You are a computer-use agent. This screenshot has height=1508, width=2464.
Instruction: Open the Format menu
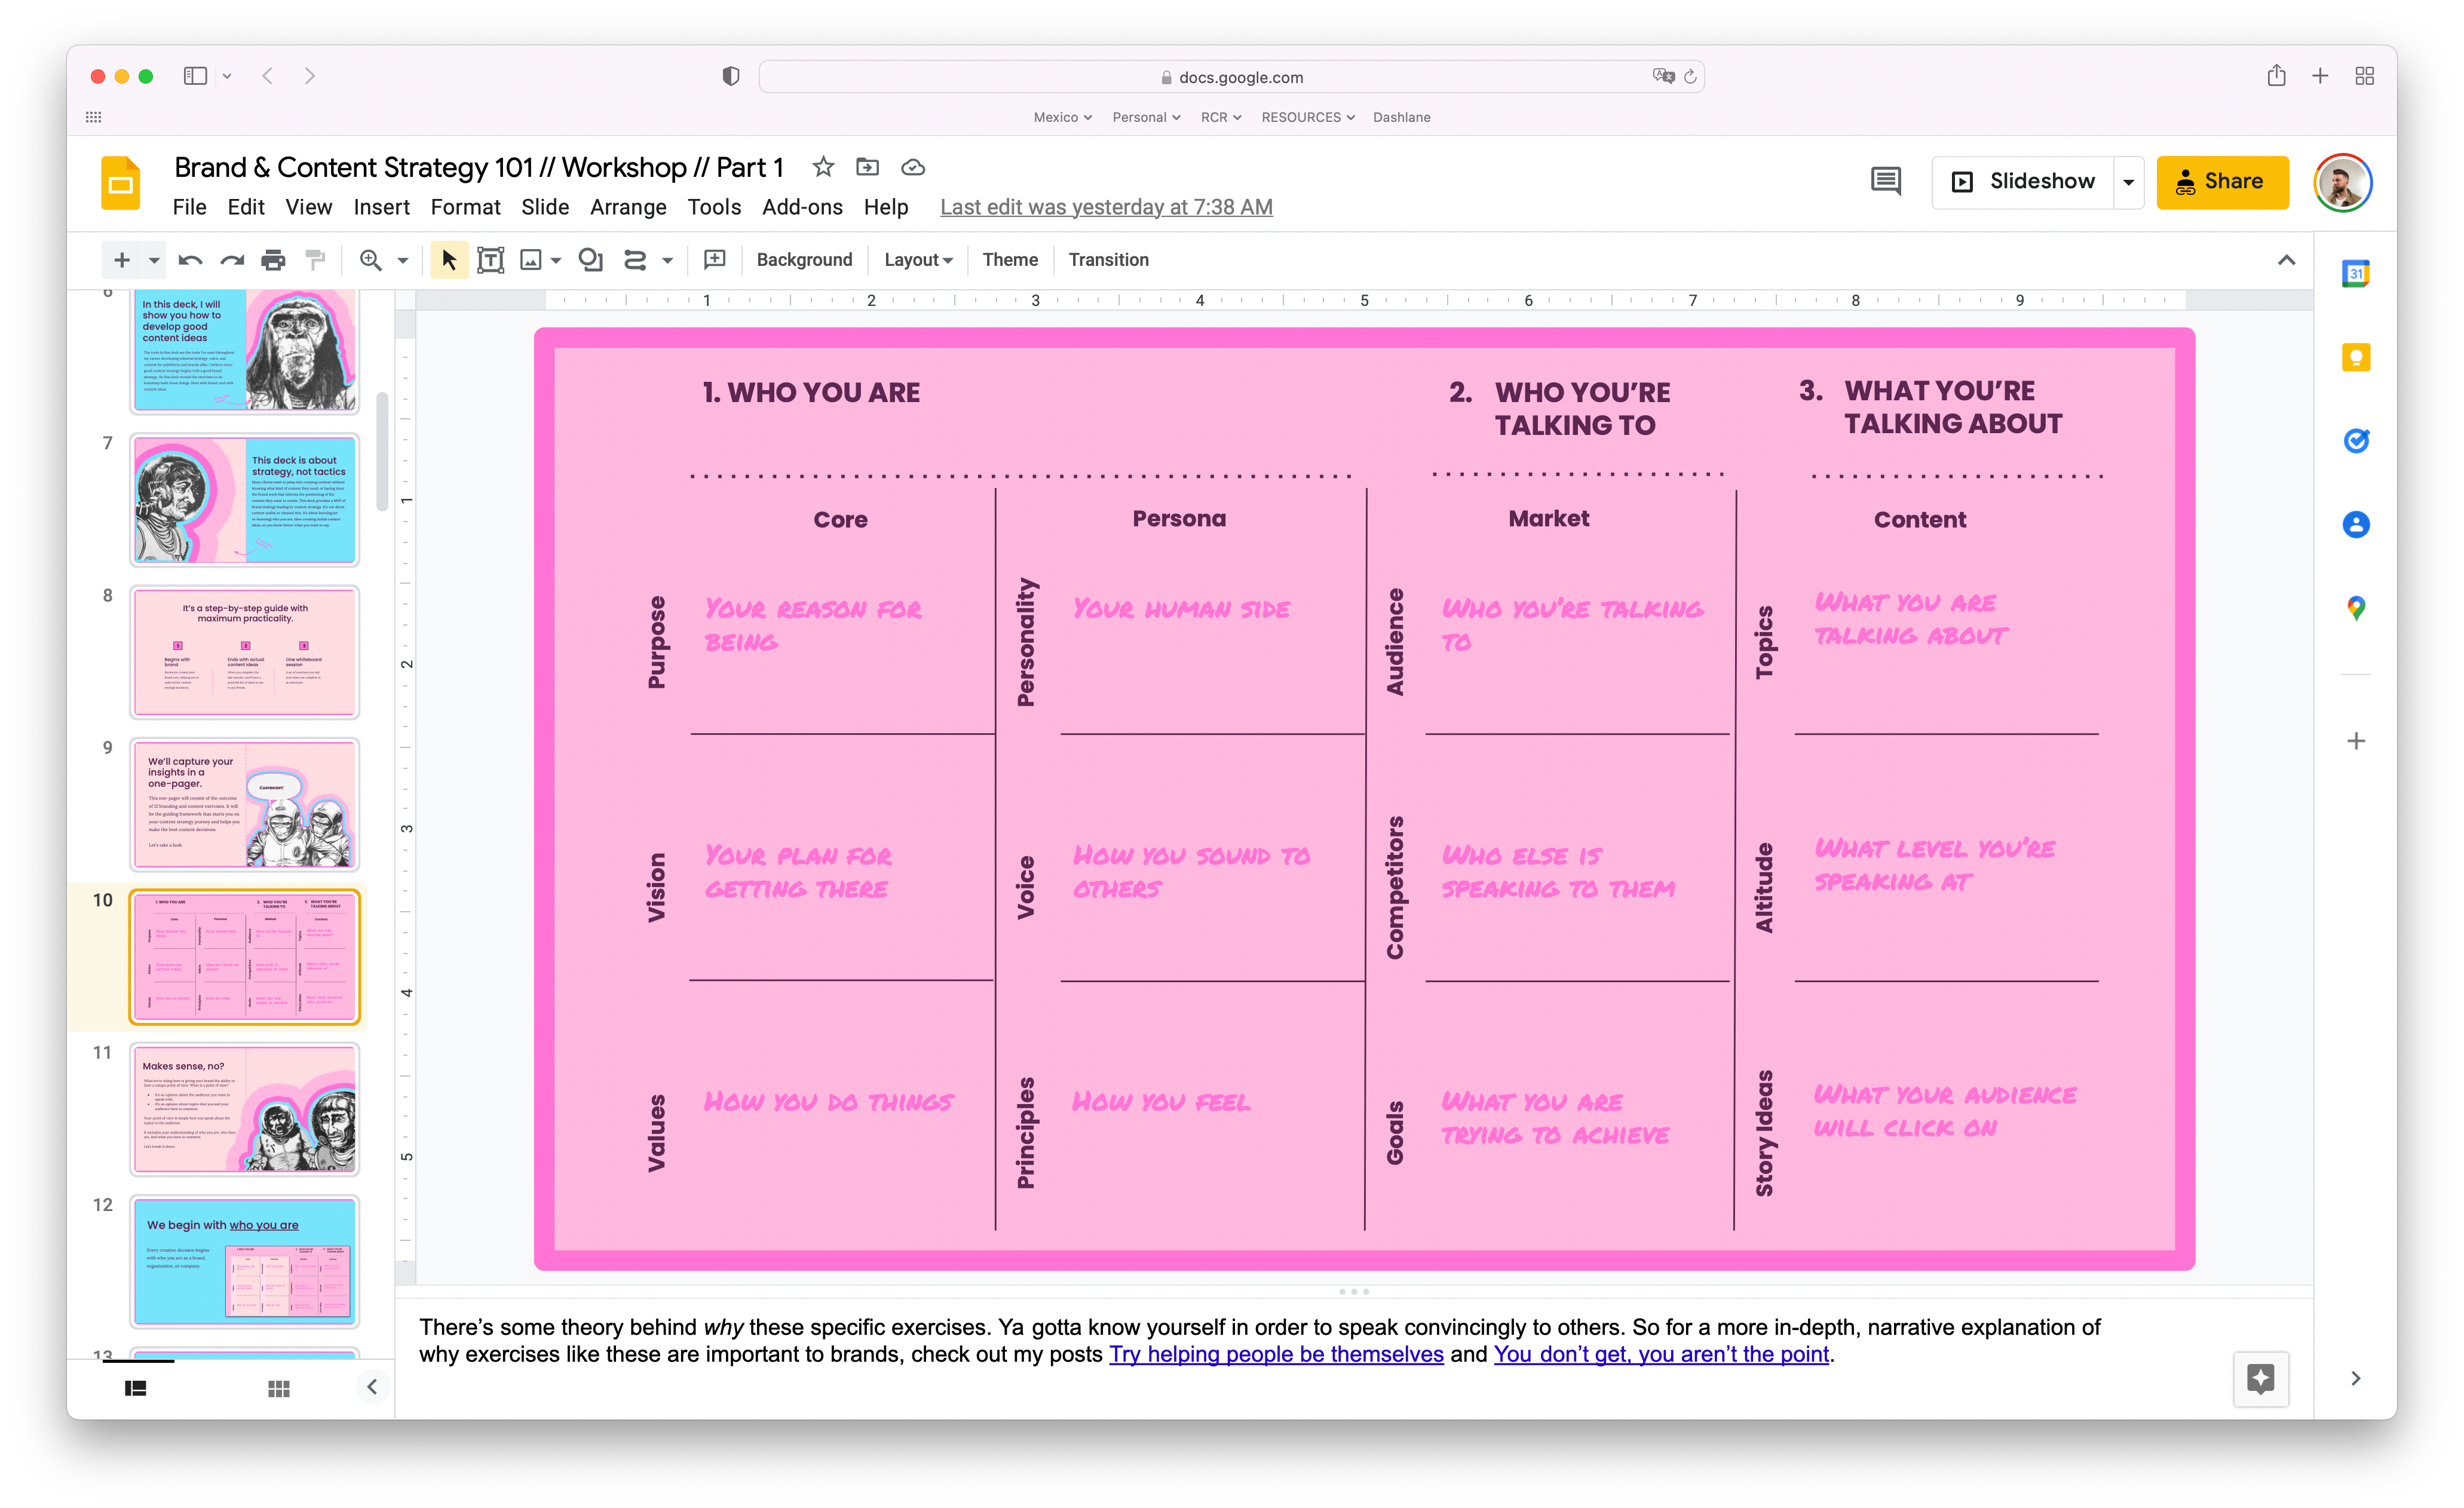click(x=465, y=207)
